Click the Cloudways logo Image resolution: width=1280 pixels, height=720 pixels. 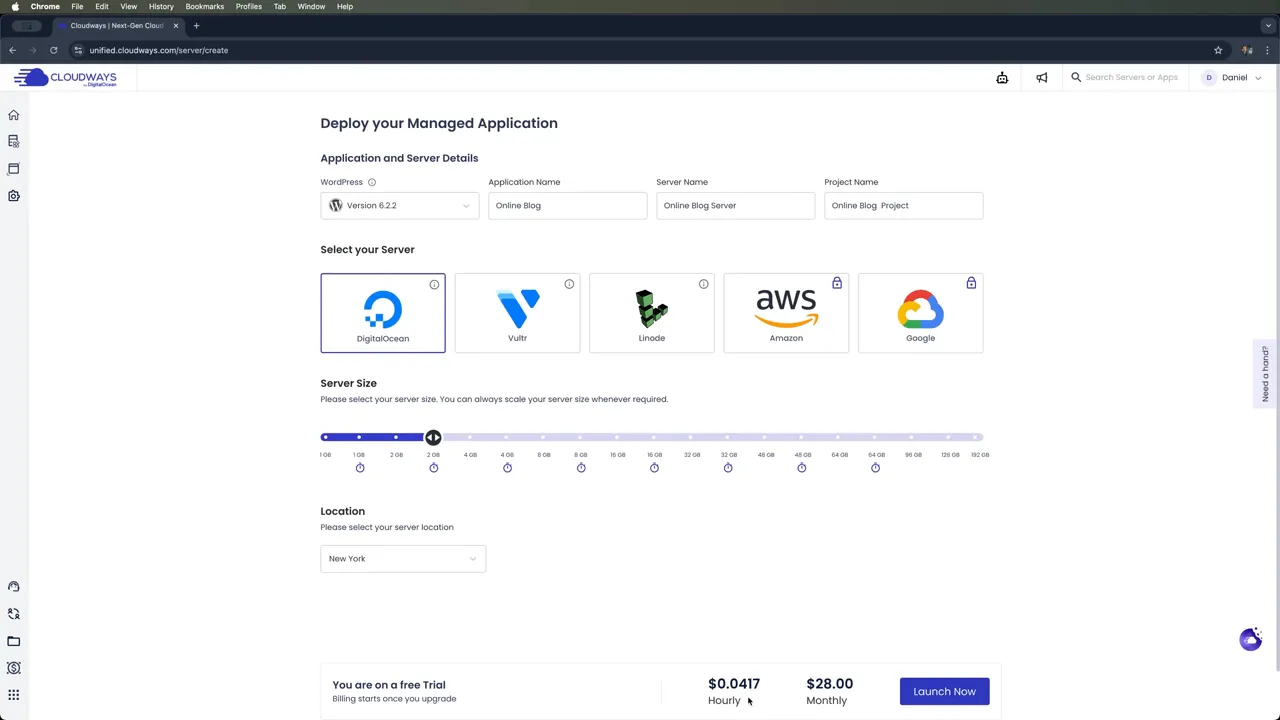click(x=65, y=77)
